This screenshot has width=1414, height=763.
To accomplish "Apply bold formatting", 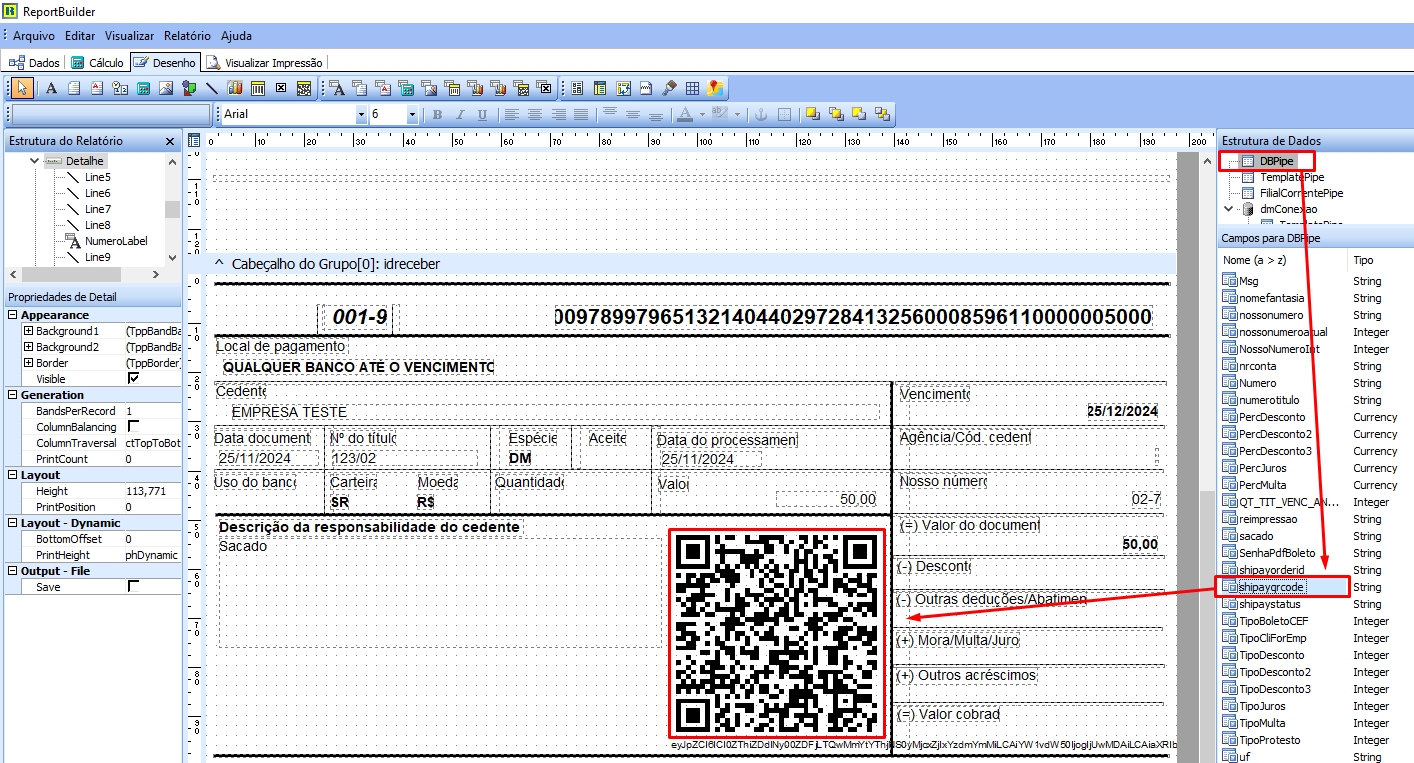I will [437, 114].
